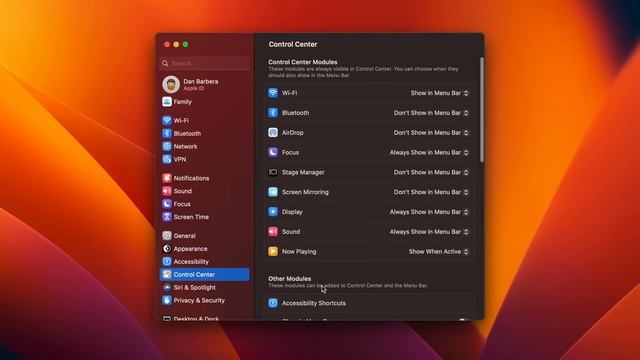Open Wi-Fi 'Show in Menu Bar' dropdown
Viewport: 640px width, 360px height.
coord(440,93)
